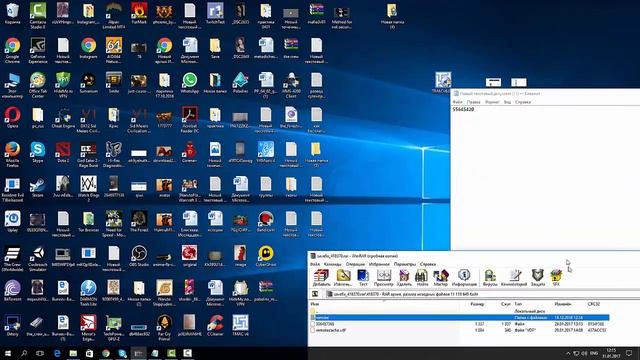The image size is (640, 360).
Task: Click the Вирусы (Virus scan) icon in WinRAR
Action: click(490, 278)
